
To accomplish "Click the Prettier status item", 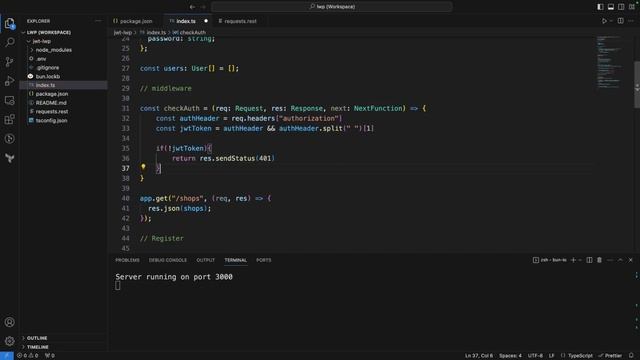I will 610,356.
